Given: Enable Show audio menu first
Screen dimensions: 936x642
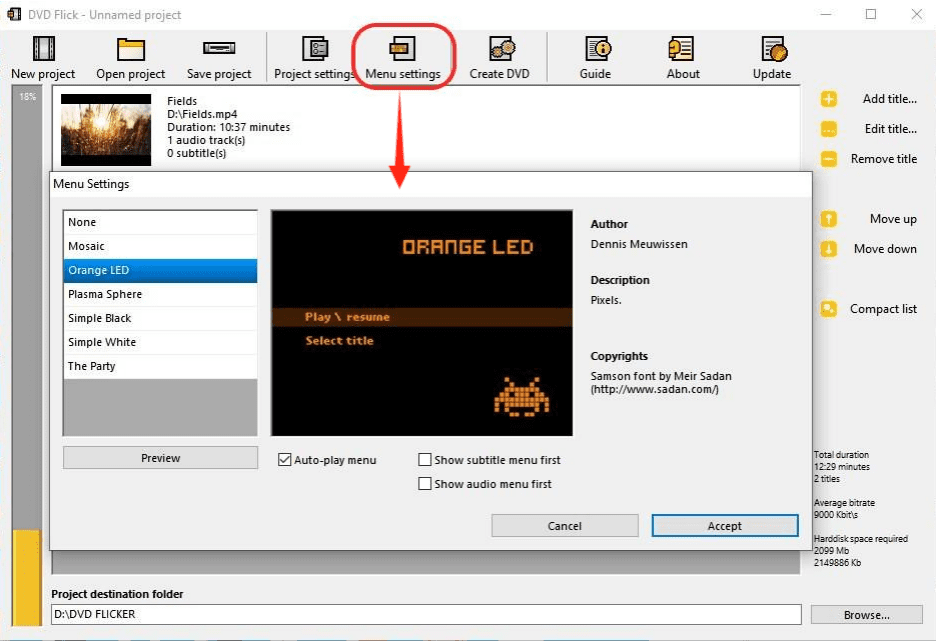Looking at the screenshot, I should tap(426, 484).
